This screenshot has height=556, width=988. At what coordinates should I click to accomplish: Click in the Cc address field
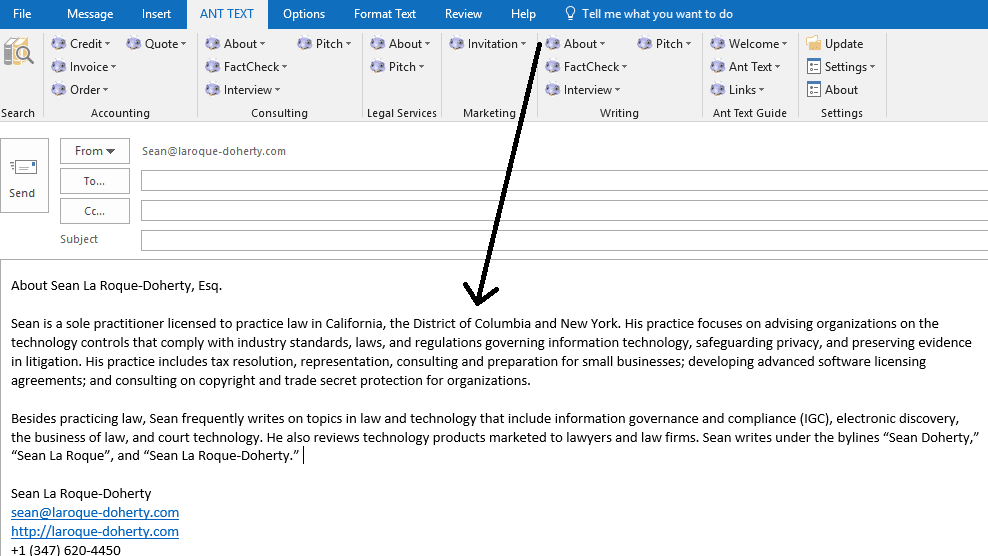tap(565, 211)
